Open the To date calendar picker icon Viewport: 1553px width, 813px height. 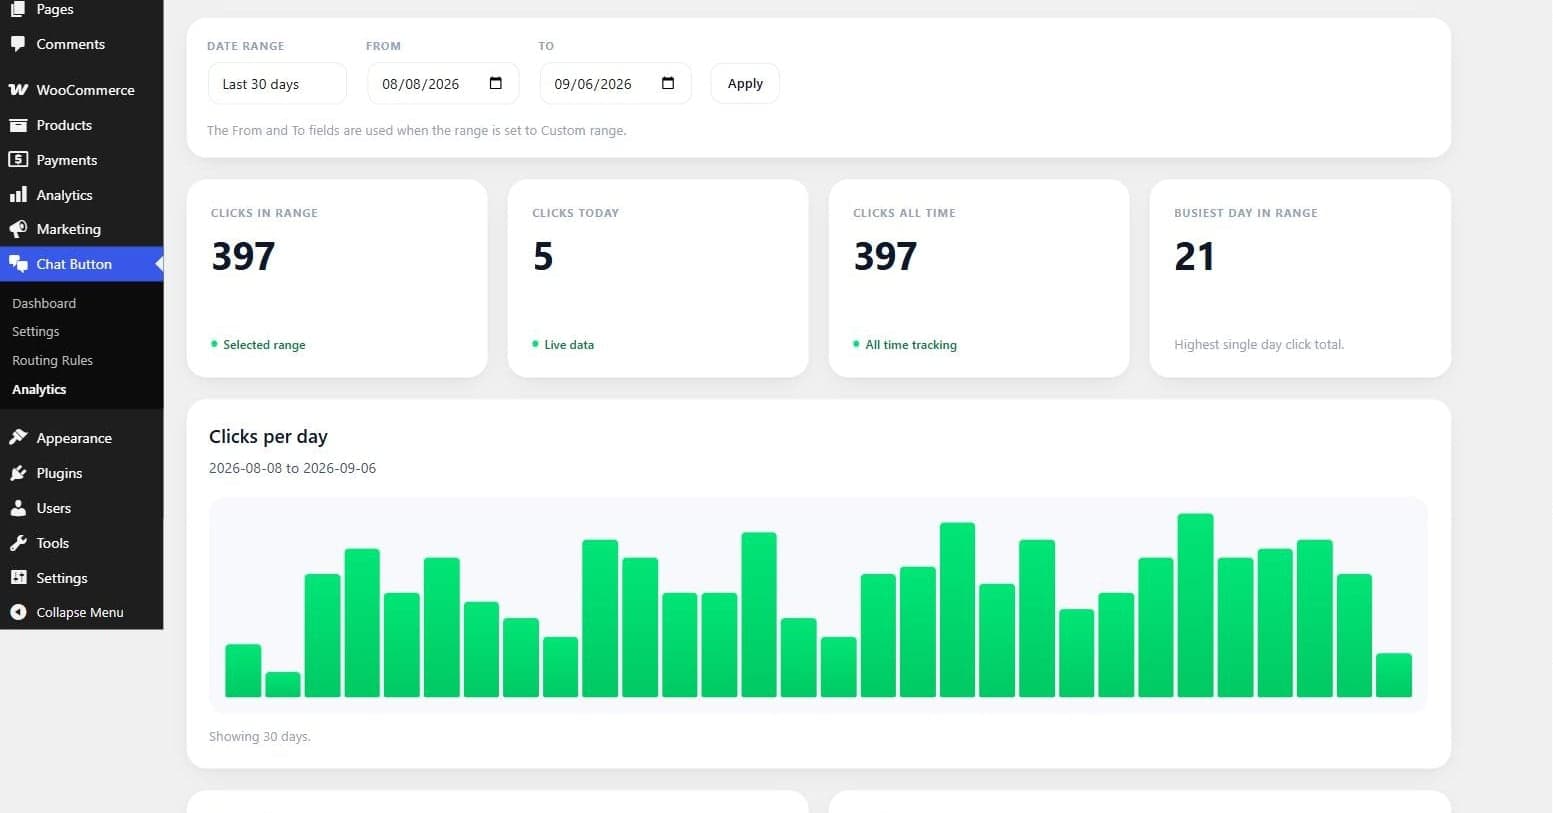[668, 83]
